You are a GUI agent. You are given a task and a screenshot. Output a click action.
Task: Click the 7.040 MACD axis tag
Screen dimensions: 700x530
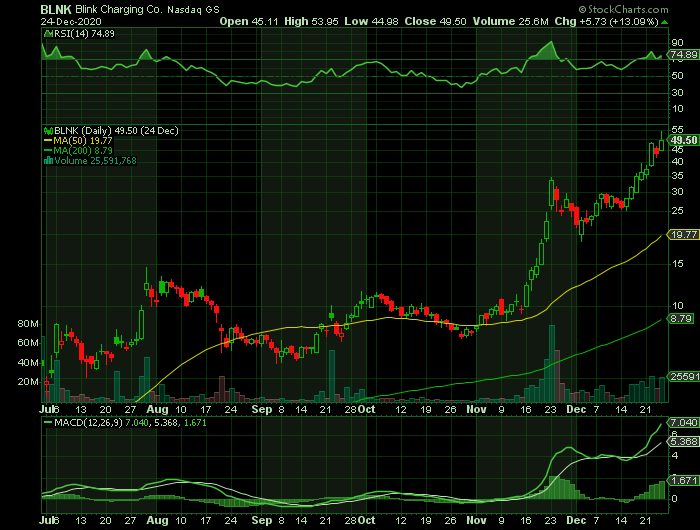(683, 422)
